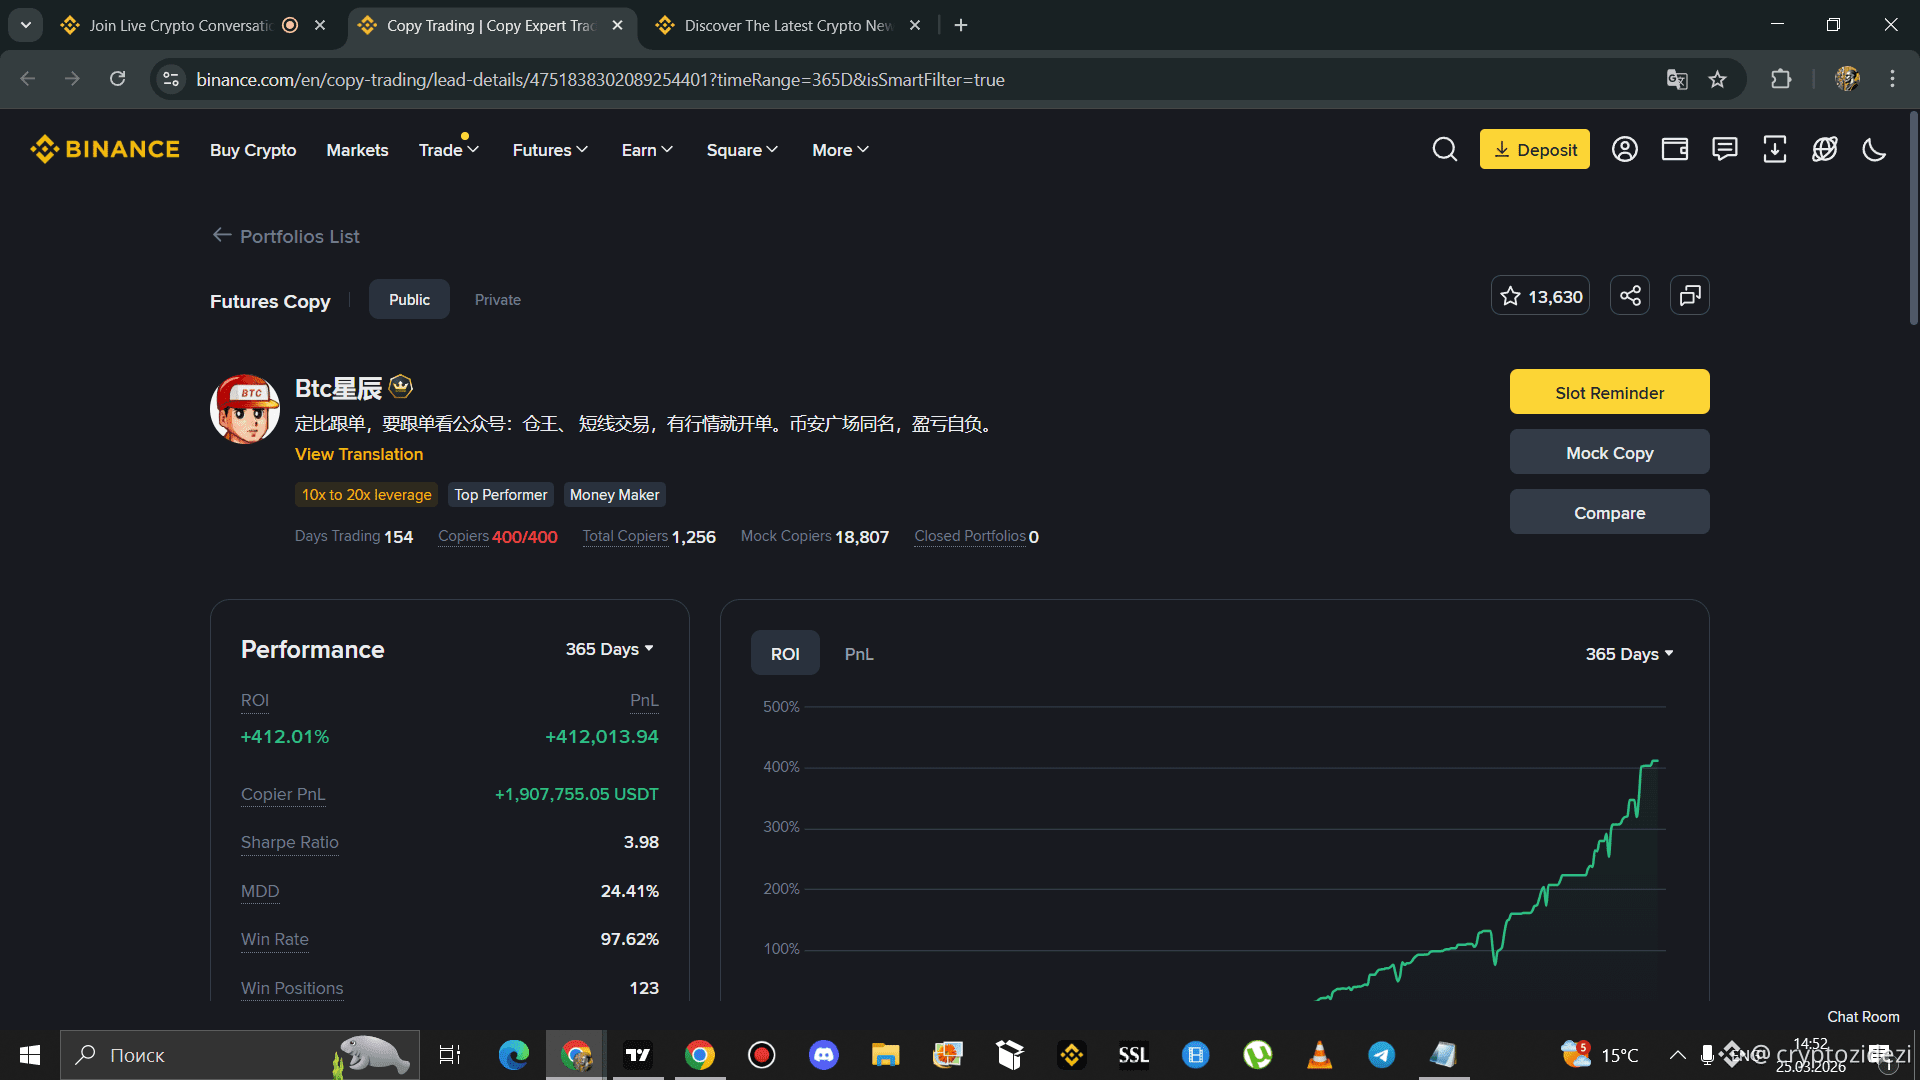Select the Public portfolio tab
This screenshot has height=1080, width=1920.
[409, 299]
